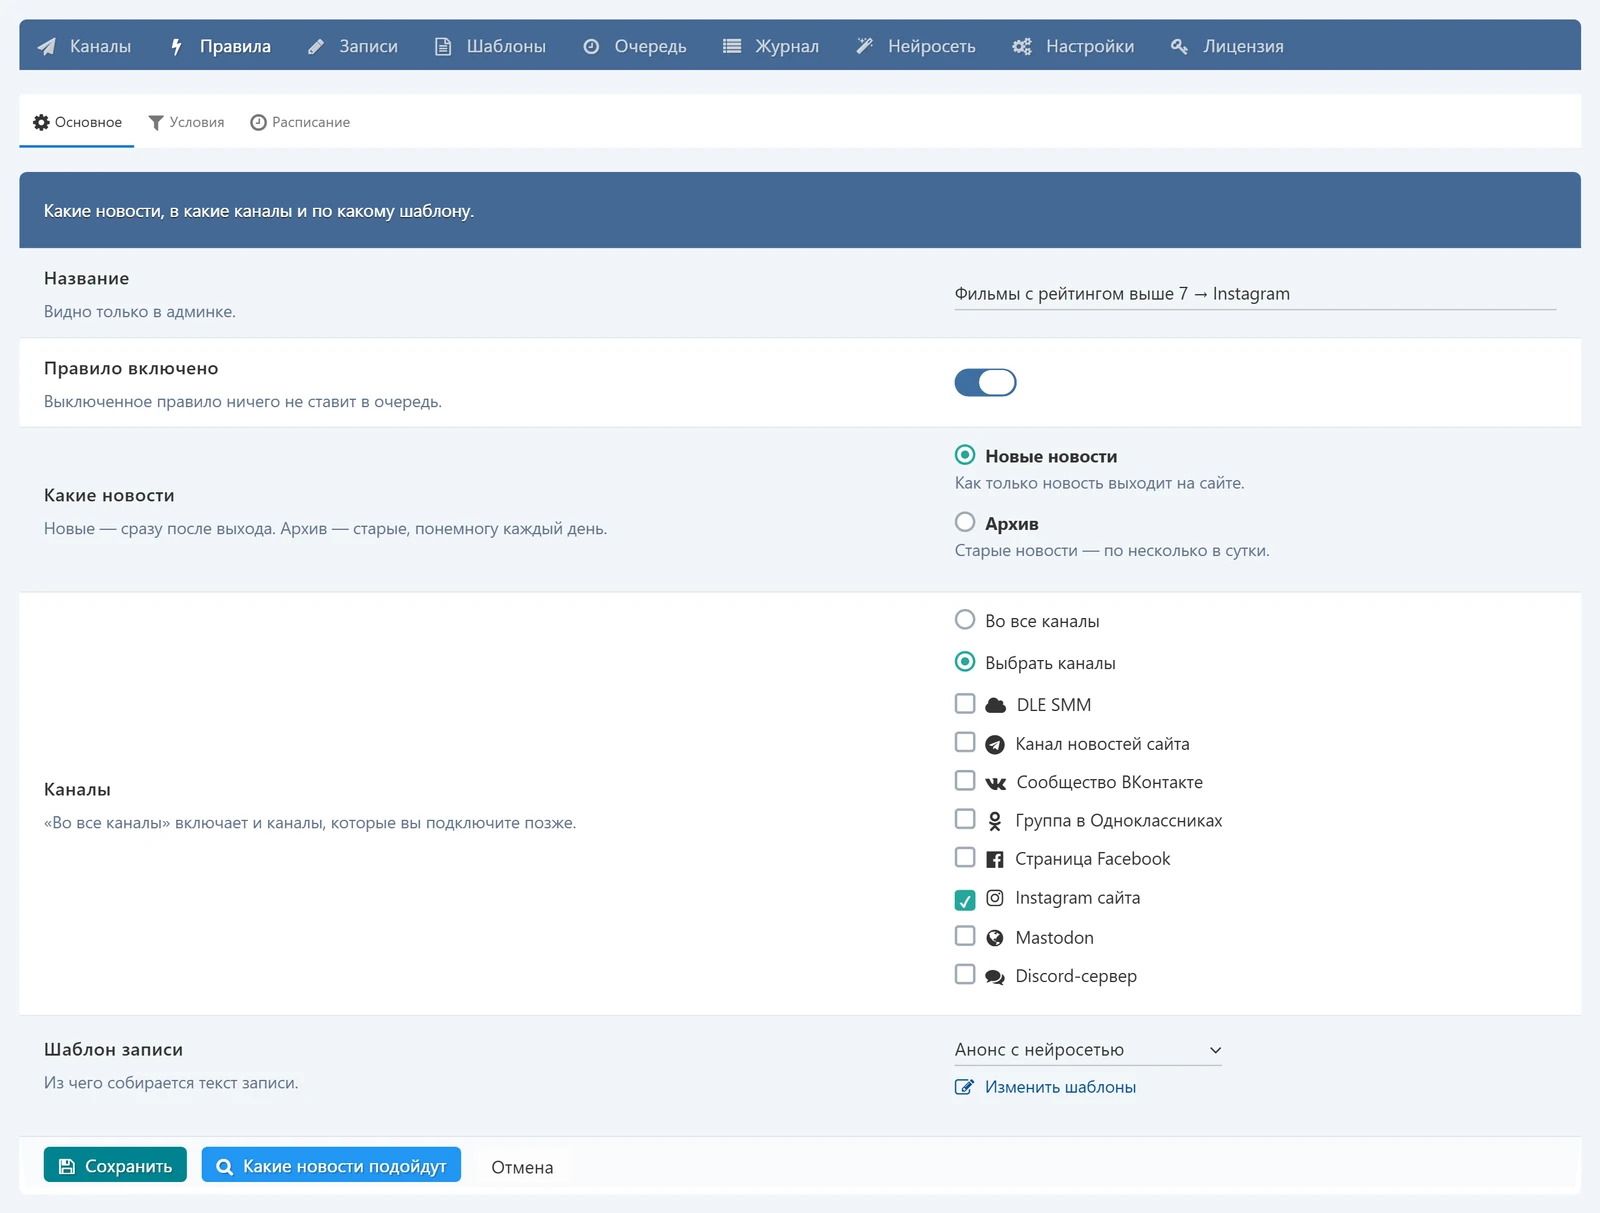Go to the Записи section
Image resolution: width=1600 pixels, height=1213 pixels.
coord(352,46)
